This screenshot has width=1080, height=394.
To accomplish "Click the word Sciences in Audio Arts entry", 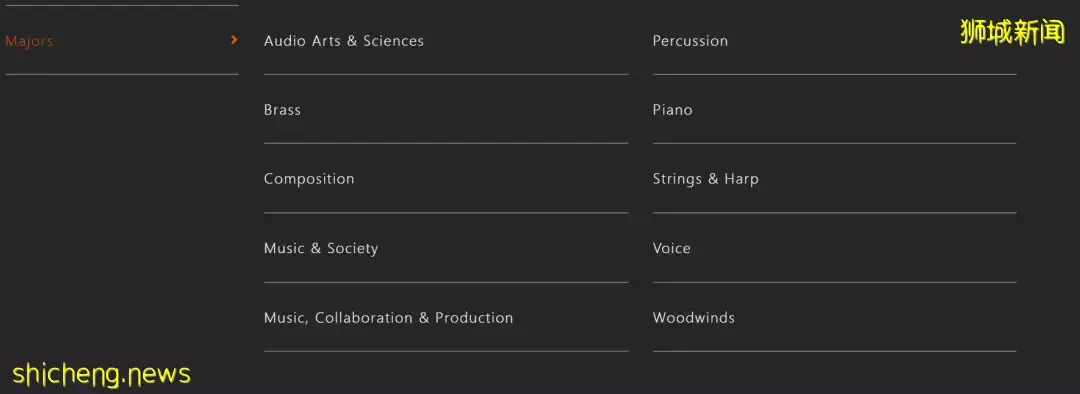I will tap(393, 41).
